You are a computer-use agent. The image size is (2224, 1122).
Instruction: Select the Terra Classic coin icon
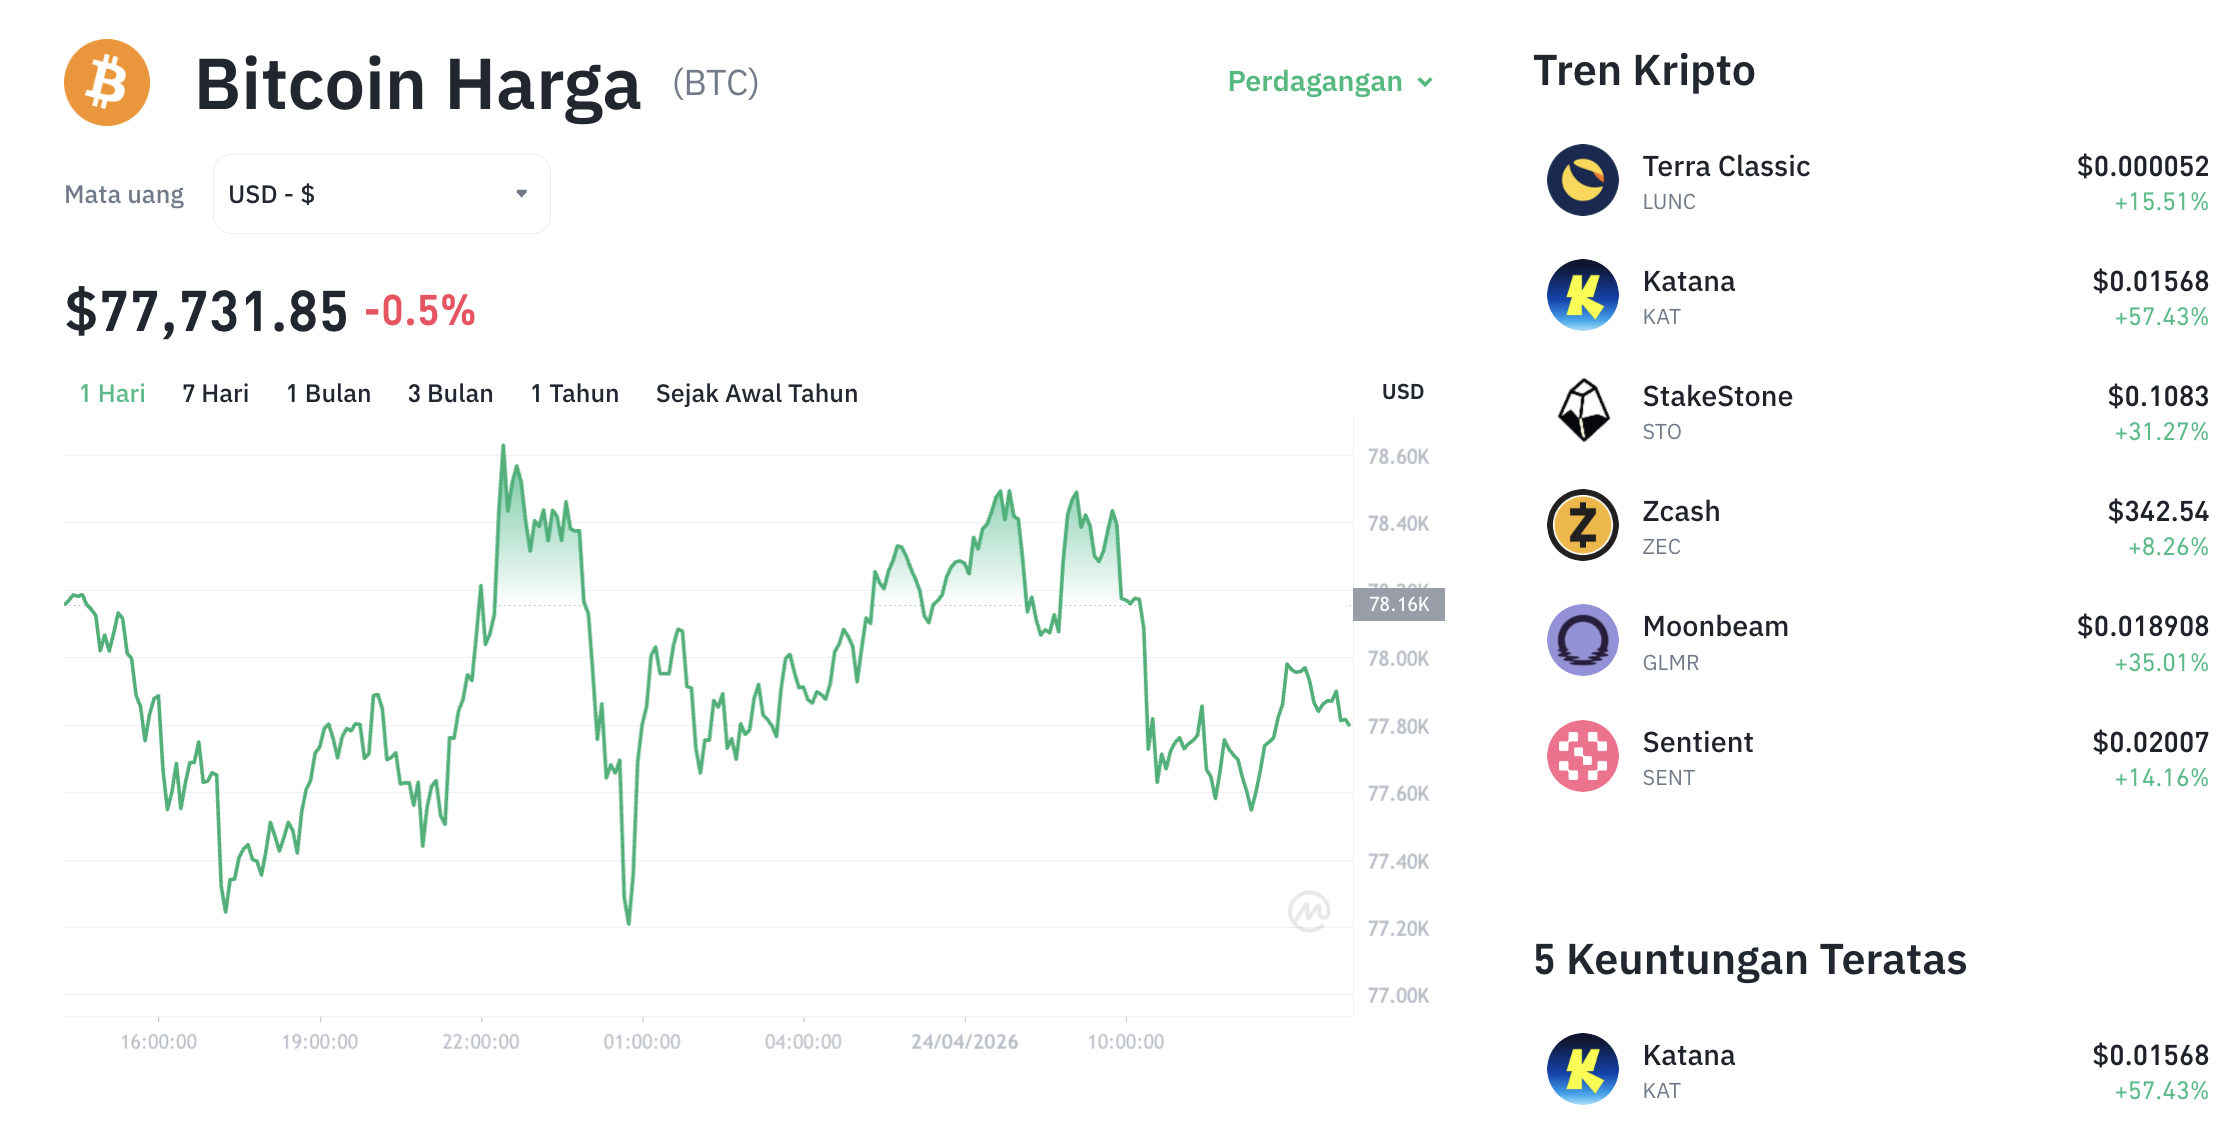pyautogui.click(x=1583, y=181)
